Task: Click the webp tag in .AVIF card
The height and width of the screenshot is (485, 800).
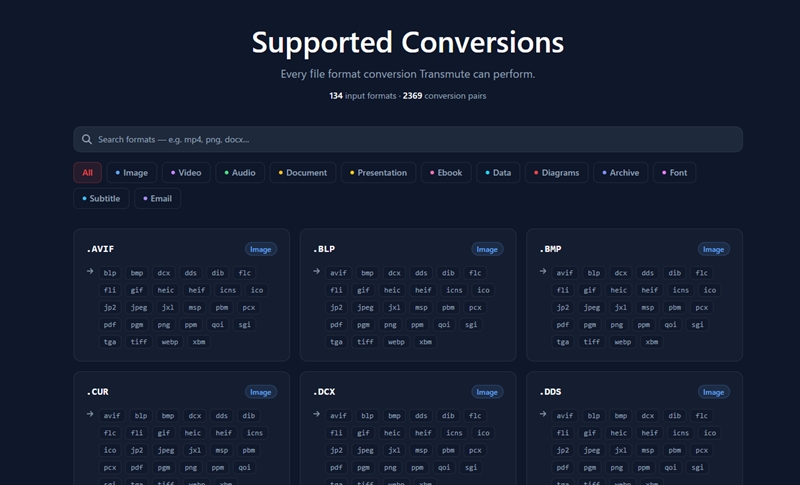Action: (169, 342)
